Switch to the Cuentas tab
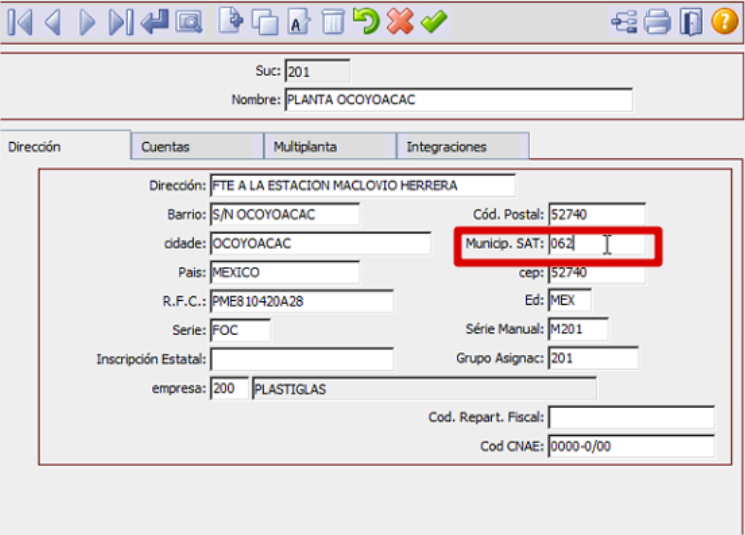 click(197, 147)
